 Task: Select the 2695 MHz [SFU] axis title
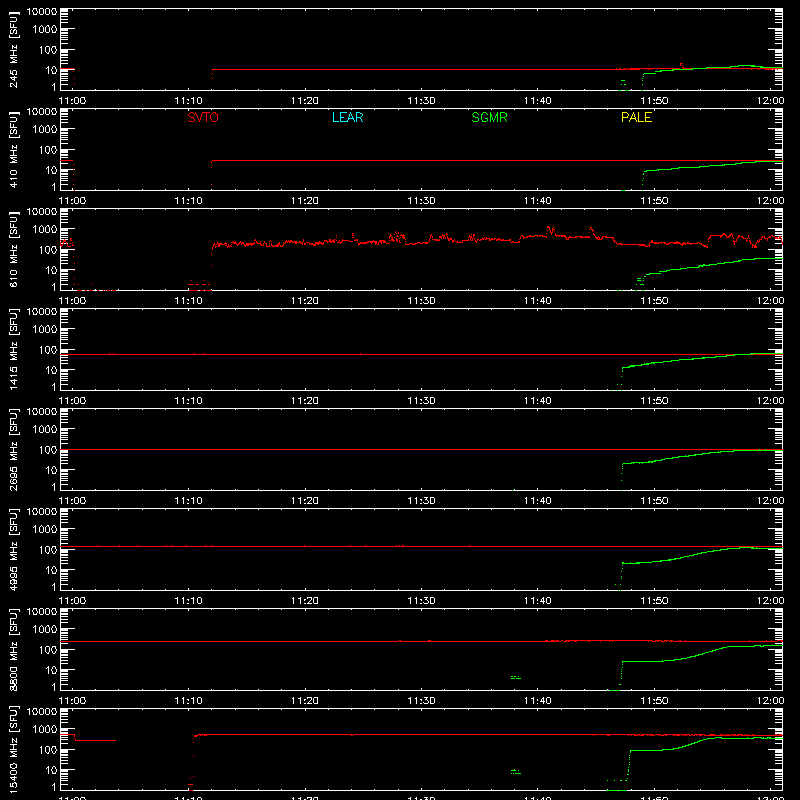click(x=14, y=449)
